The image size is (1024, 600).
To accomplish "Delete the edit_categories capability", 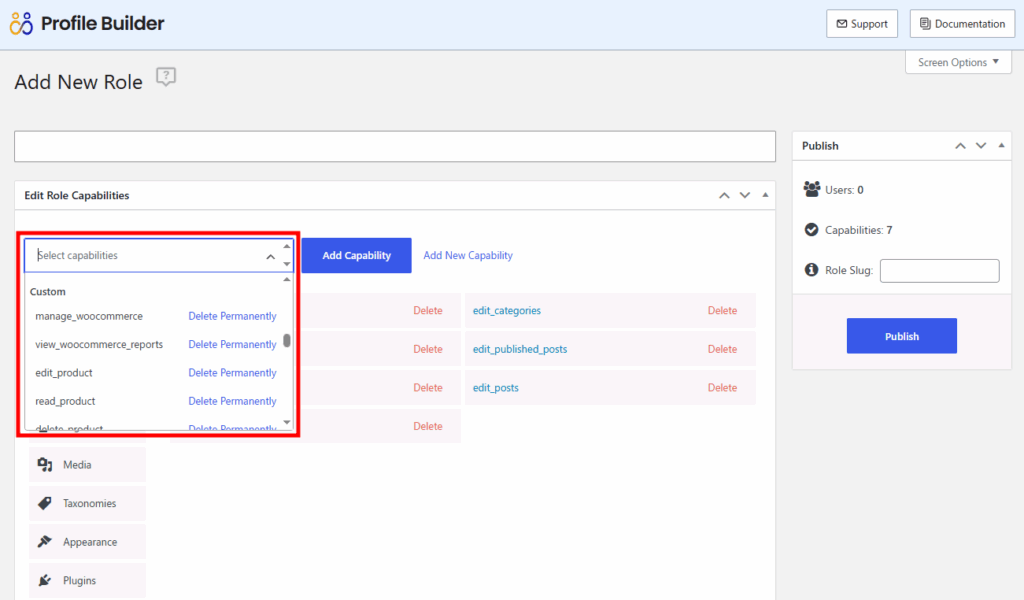I will tap(722, 311).
